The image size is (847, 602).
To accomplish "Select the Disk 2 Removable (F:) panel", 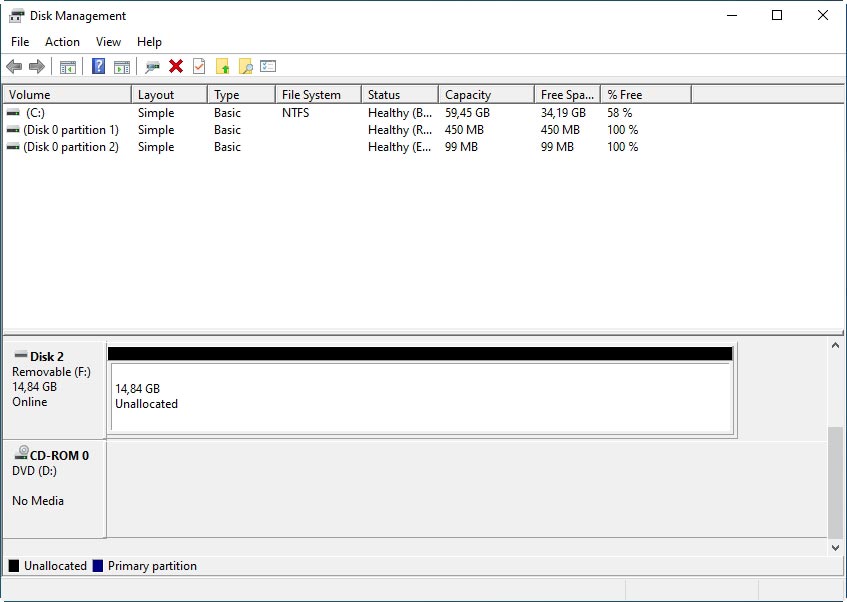I will pos(54,390).
